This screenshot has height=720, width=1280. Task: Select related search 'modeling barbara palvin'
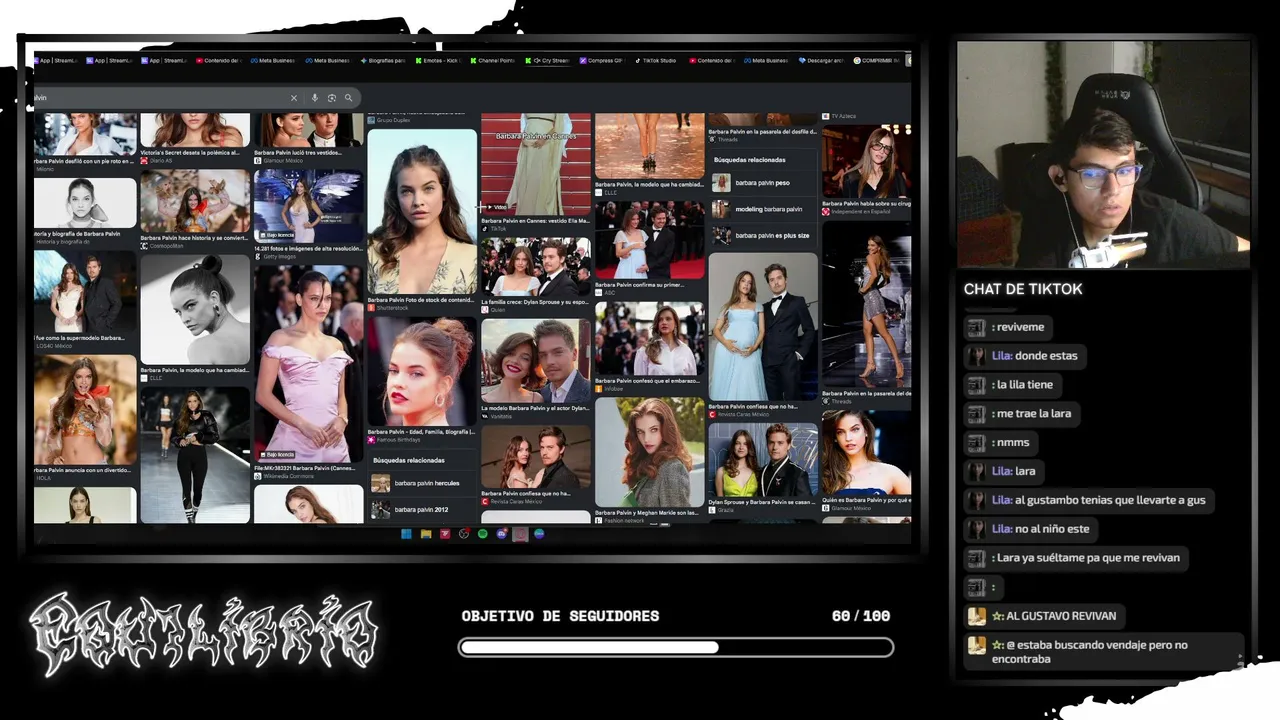[x=763, y=209]
